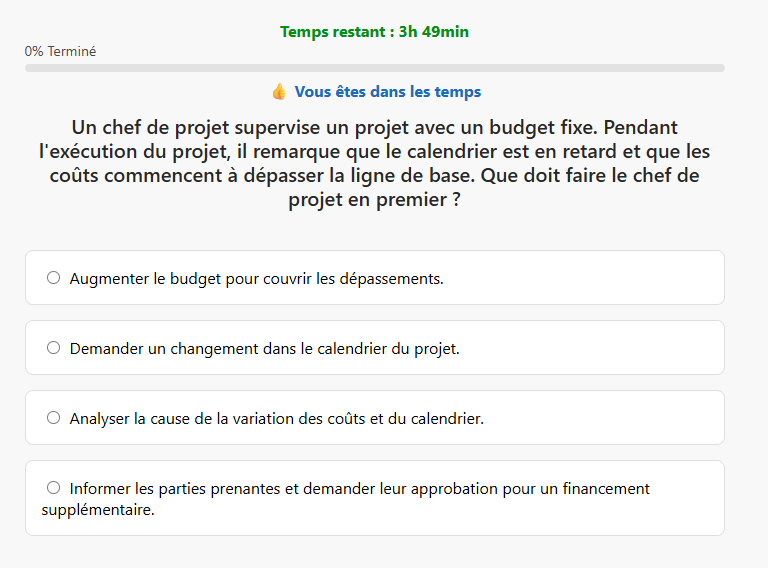
Task: Click the '0% Terminé' progress label
Action: point(61,52)
